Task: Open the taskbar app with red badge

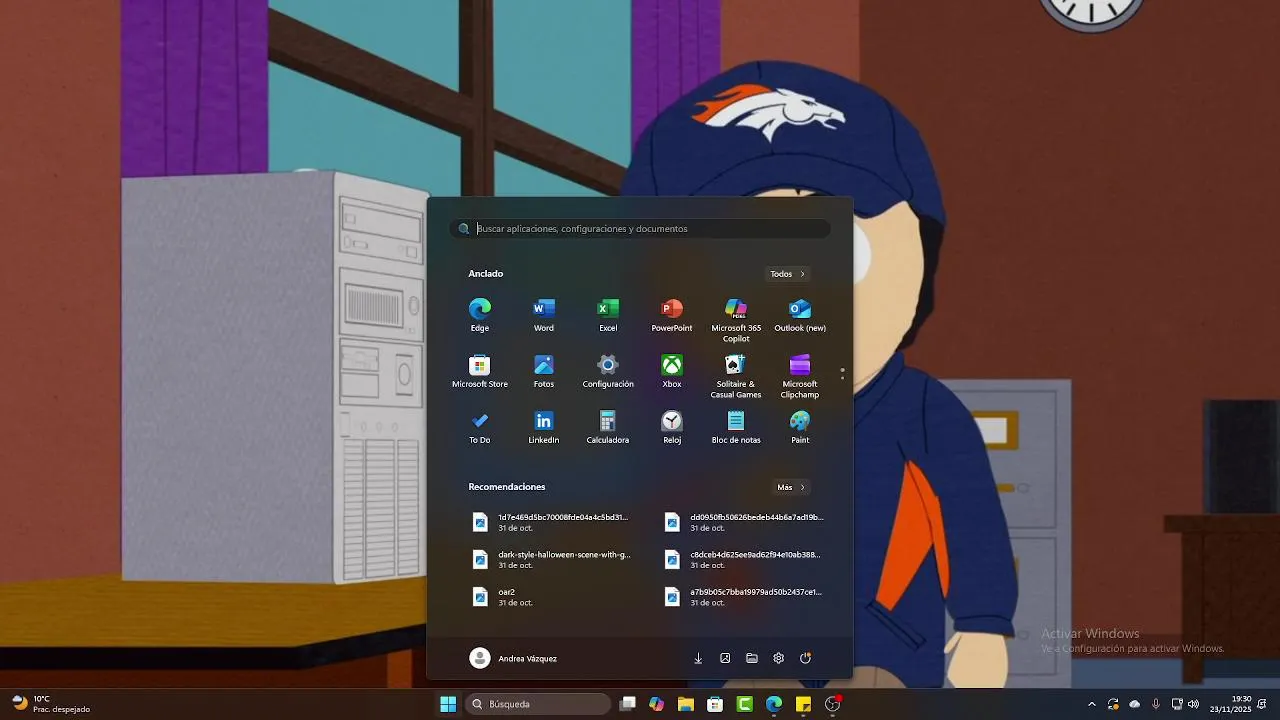Action: click(x=833, y=704)
